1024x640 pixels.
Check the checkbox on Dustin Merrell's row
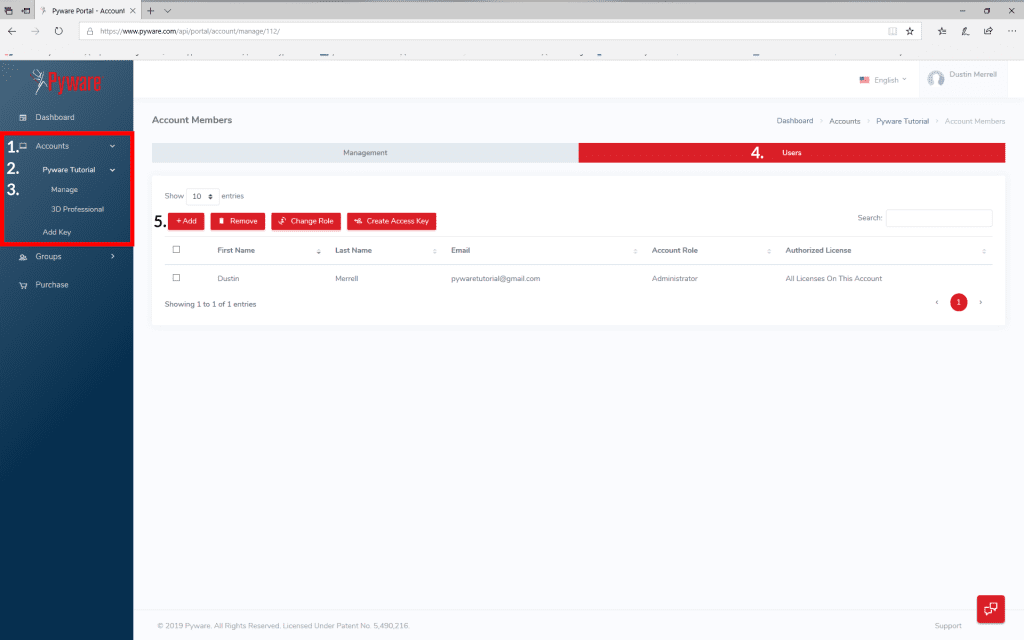(x=176, y=278)
